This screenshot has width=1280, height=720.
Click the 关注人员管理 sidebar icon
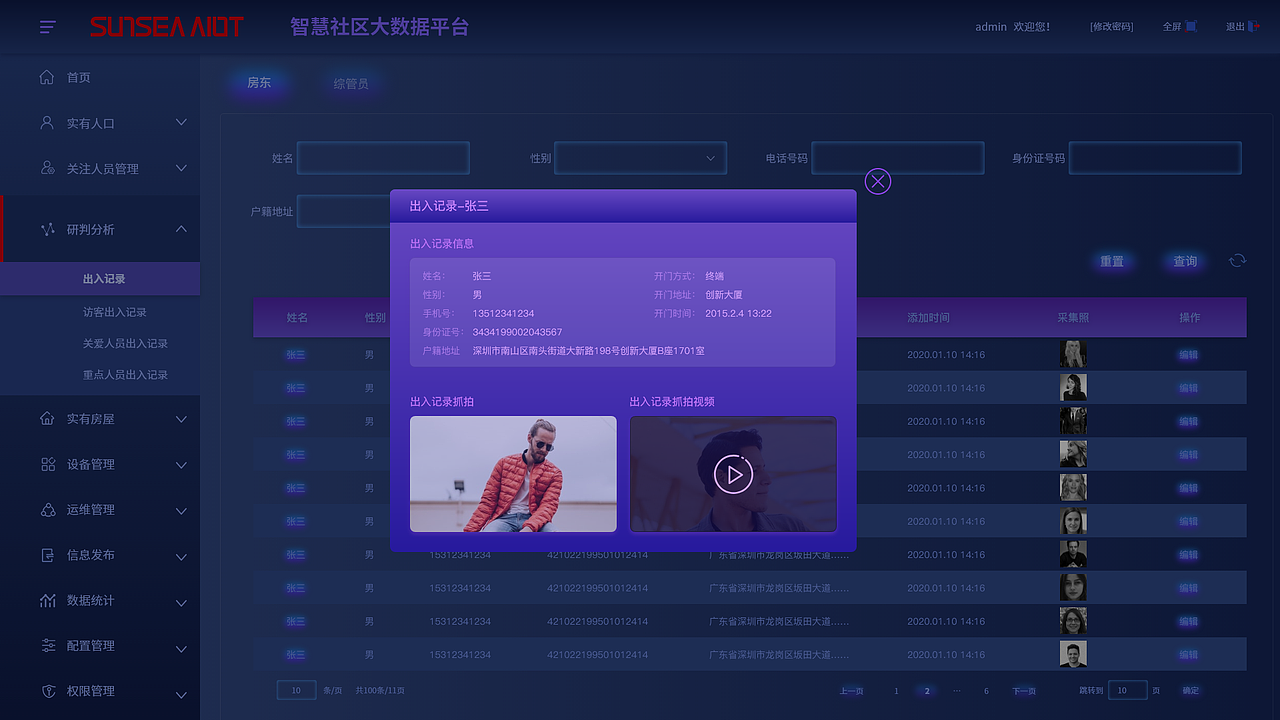click(47, 168)
